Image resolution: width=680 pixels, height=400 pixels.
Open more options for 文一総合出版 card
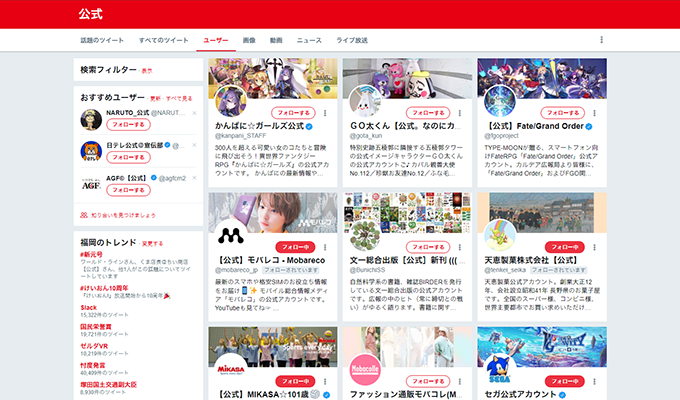[x=460, y=247]
